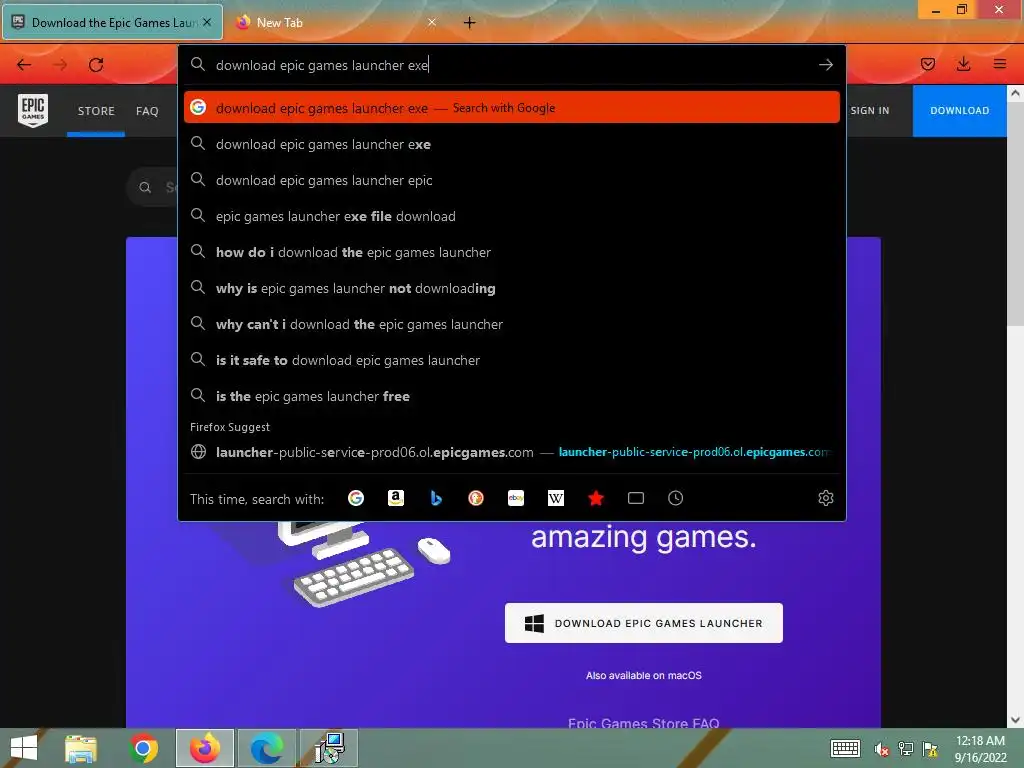Open the FAQ menu item
Image resolution: width=1024 pixels, height=768 pixels.
tap(147, 111)
